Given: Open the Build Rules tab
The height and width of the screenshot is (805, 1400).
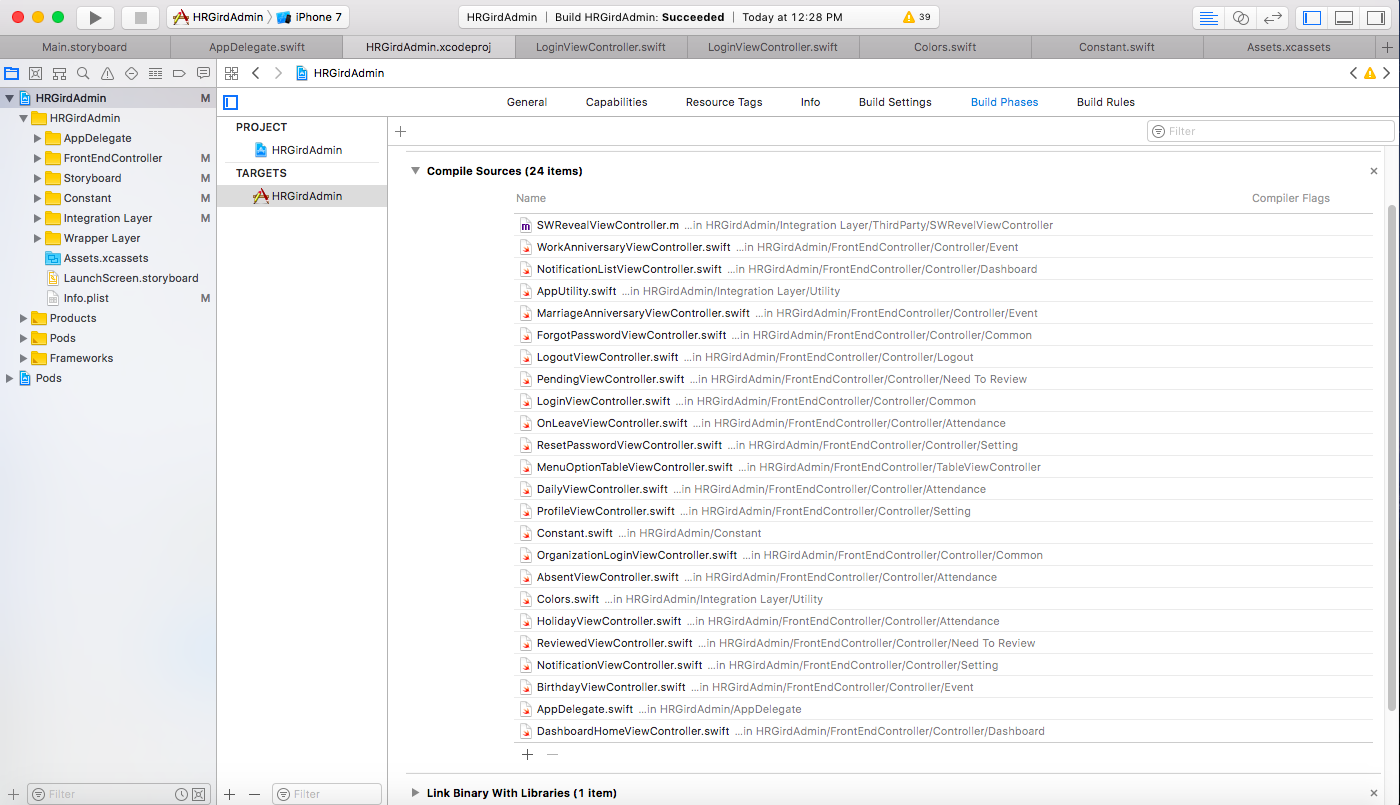Looking at the screenshot, I should pyautogui.click(x=1105, y=102).
